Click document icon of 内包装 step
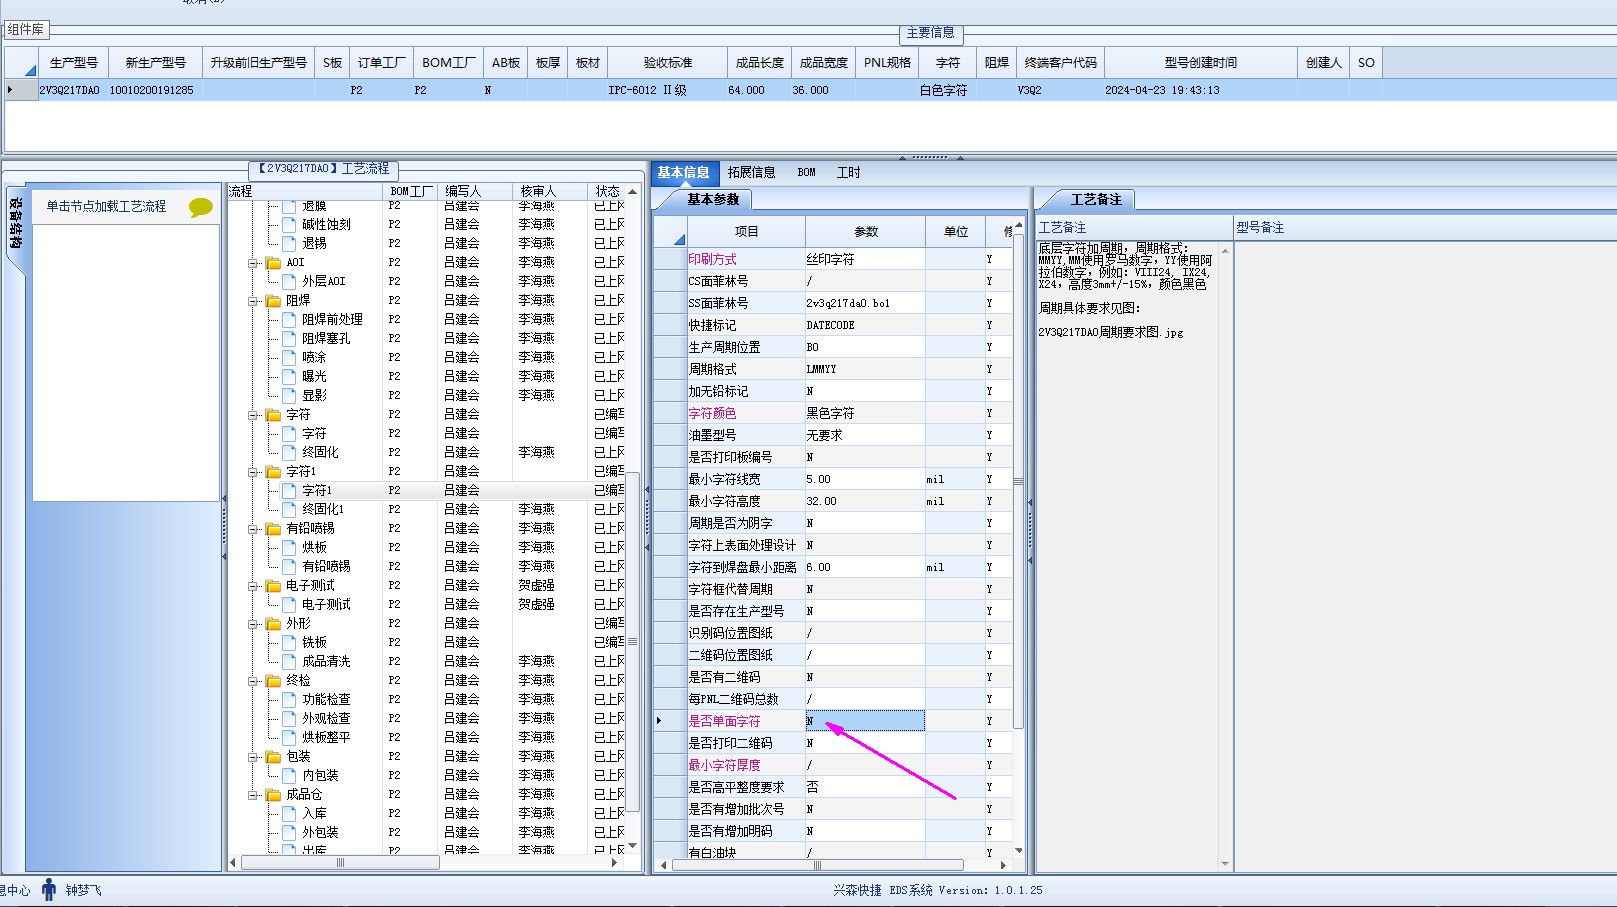Image resolution: width=1617 pixels, height=907 pixels. 289,776
